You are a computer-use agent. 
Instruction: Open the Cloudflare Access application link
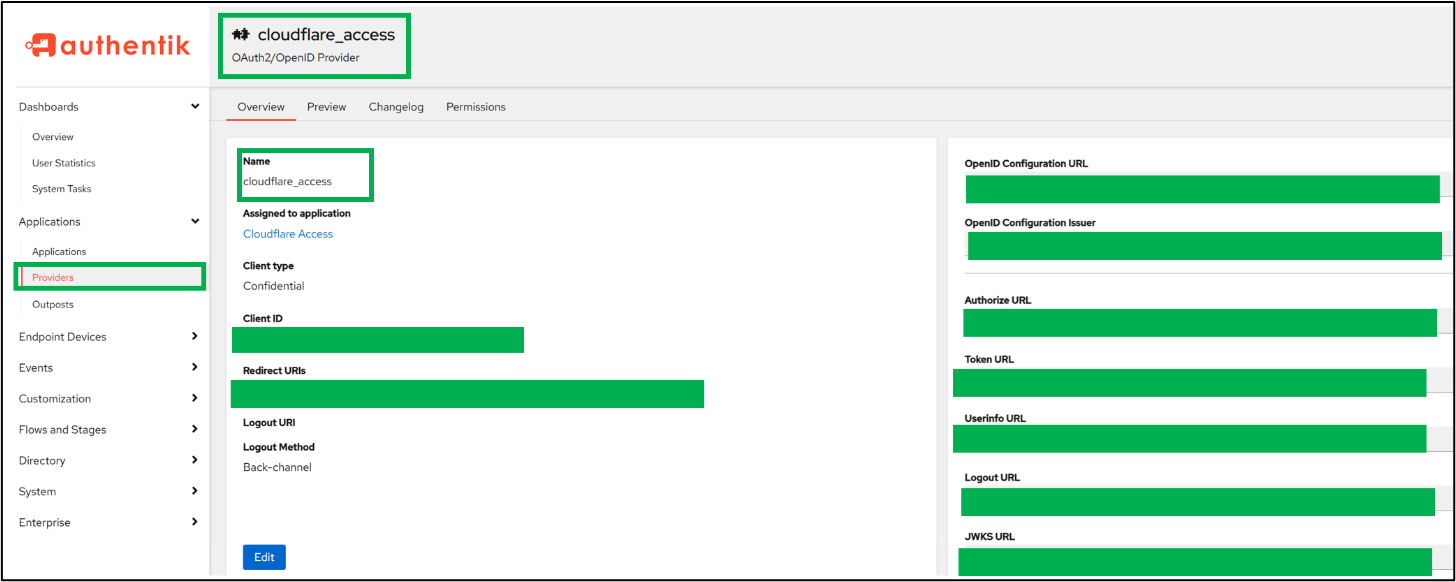(288, 233)
